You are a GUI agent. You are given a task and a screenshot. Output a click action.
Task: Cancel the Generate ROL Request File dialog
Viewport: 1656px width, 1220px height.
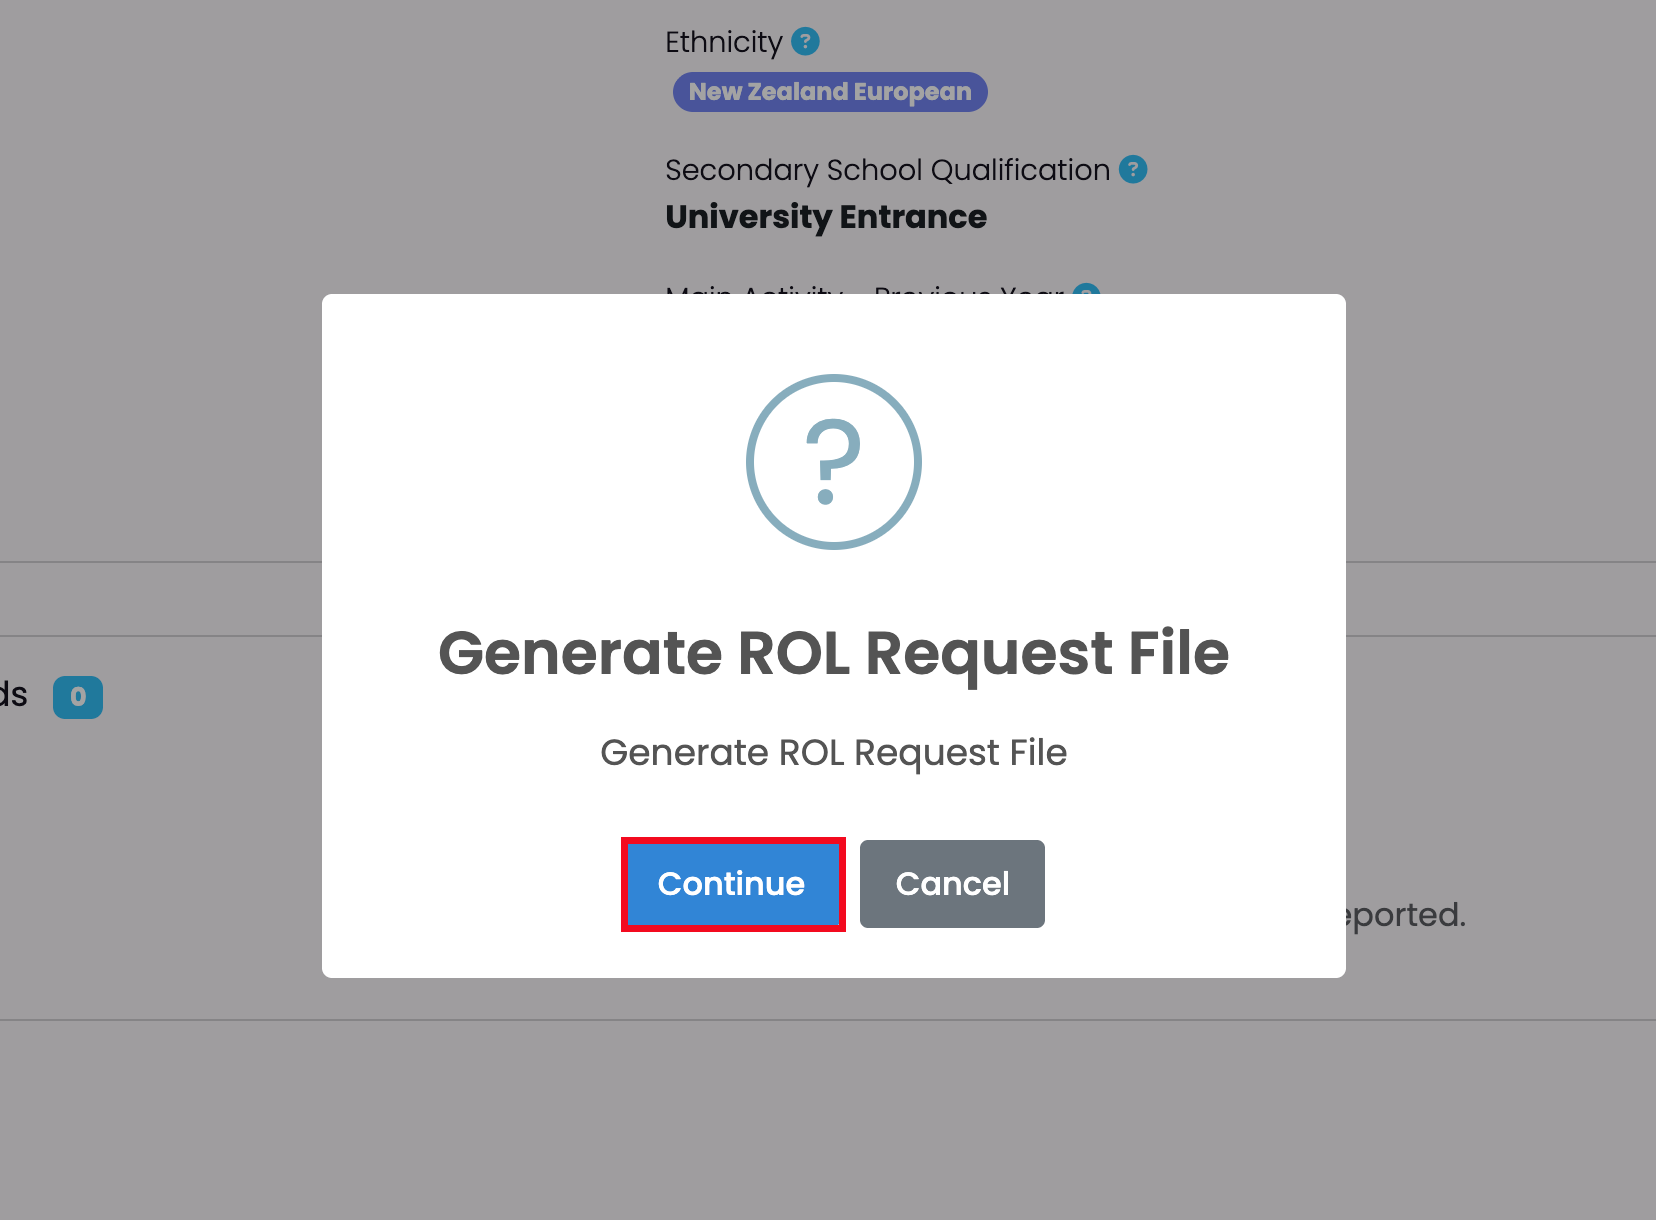951,884
